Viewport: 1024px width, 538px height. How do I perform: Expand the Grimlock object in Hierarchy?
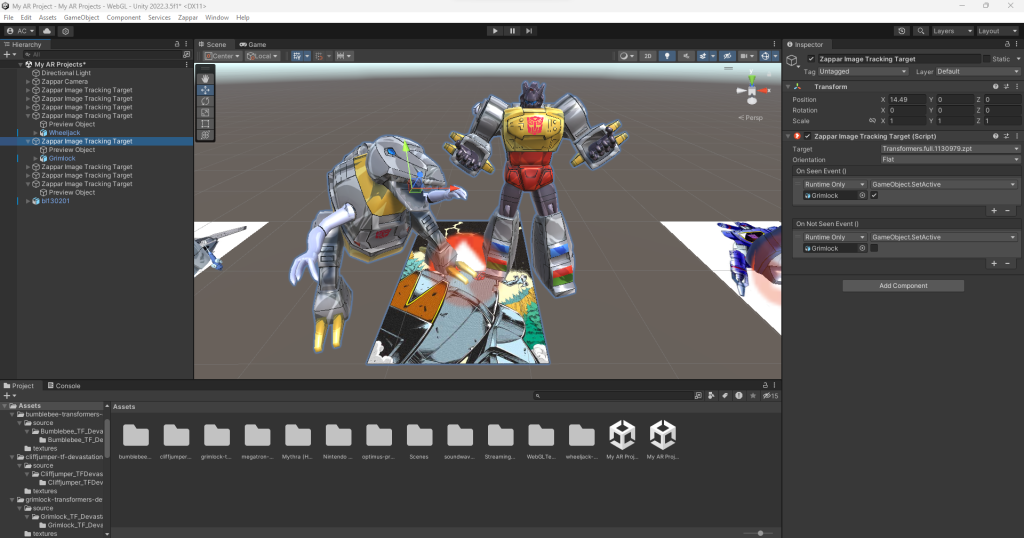pos(36,158)
